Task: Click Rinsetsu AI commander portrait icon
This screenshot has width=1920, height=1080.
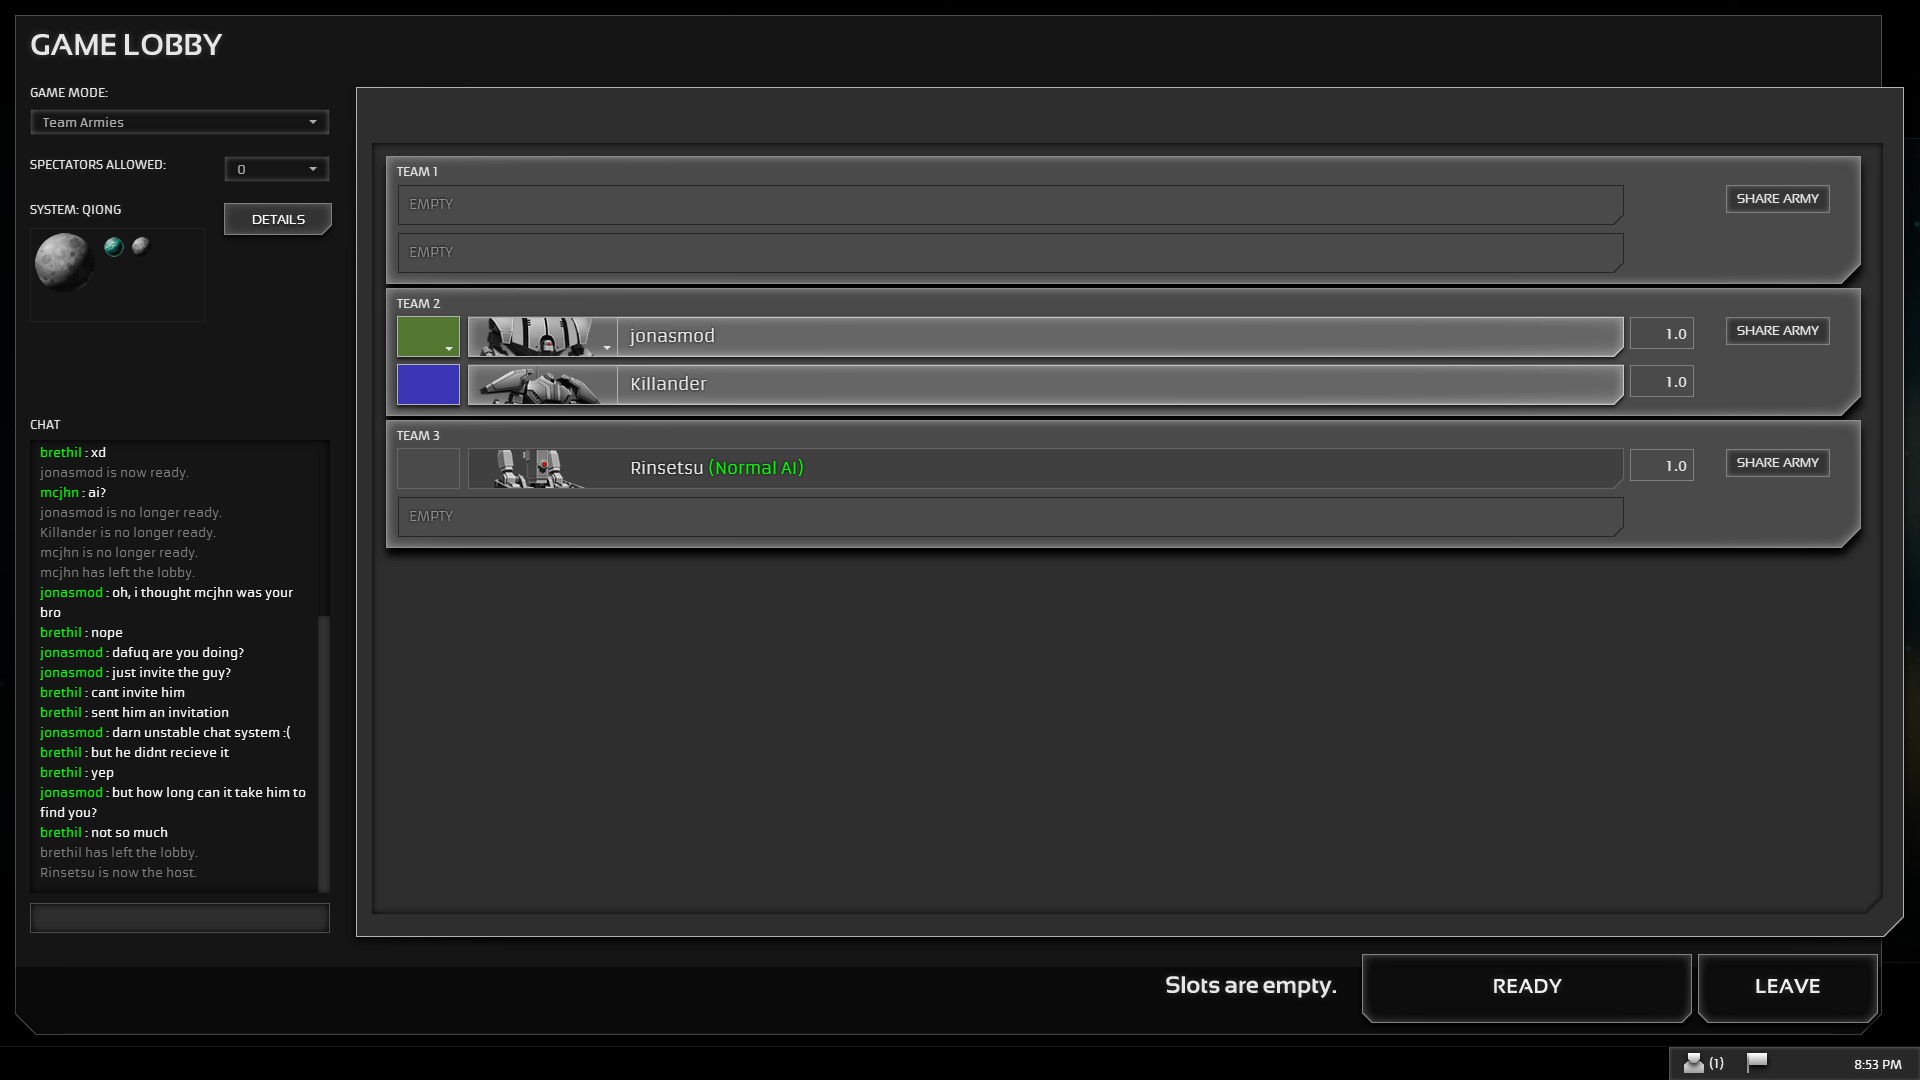Action: pyautogui.click(x=541, y=469)
